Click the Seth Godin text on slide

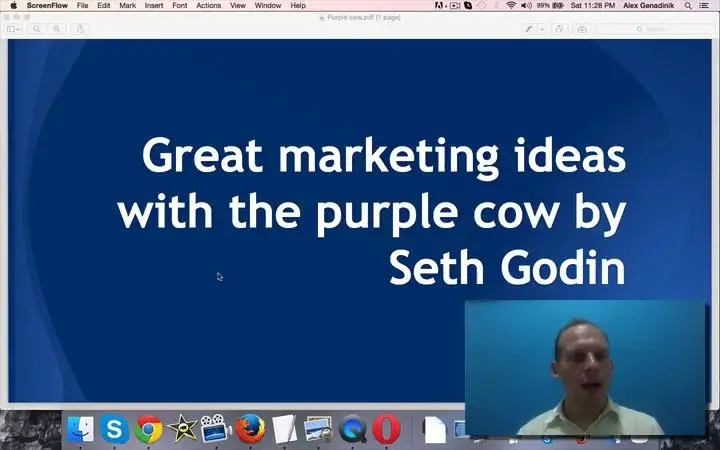click(x=507, y=268)
